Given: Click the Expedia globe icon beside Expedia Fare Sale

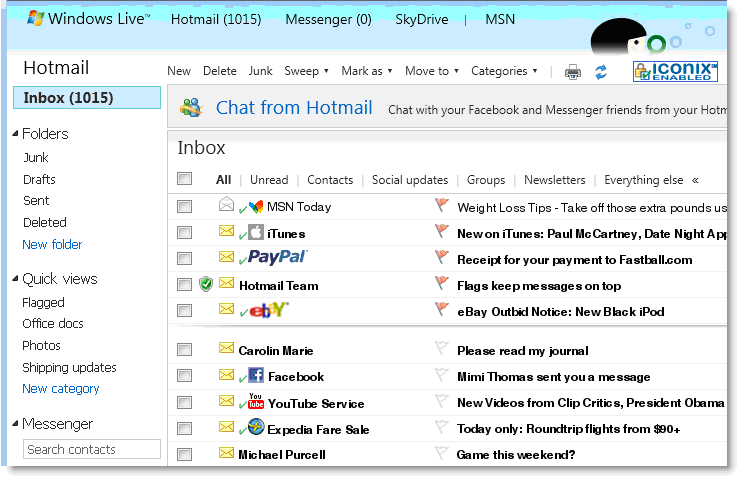Looking at the screenshot, I should click(256, 427).
